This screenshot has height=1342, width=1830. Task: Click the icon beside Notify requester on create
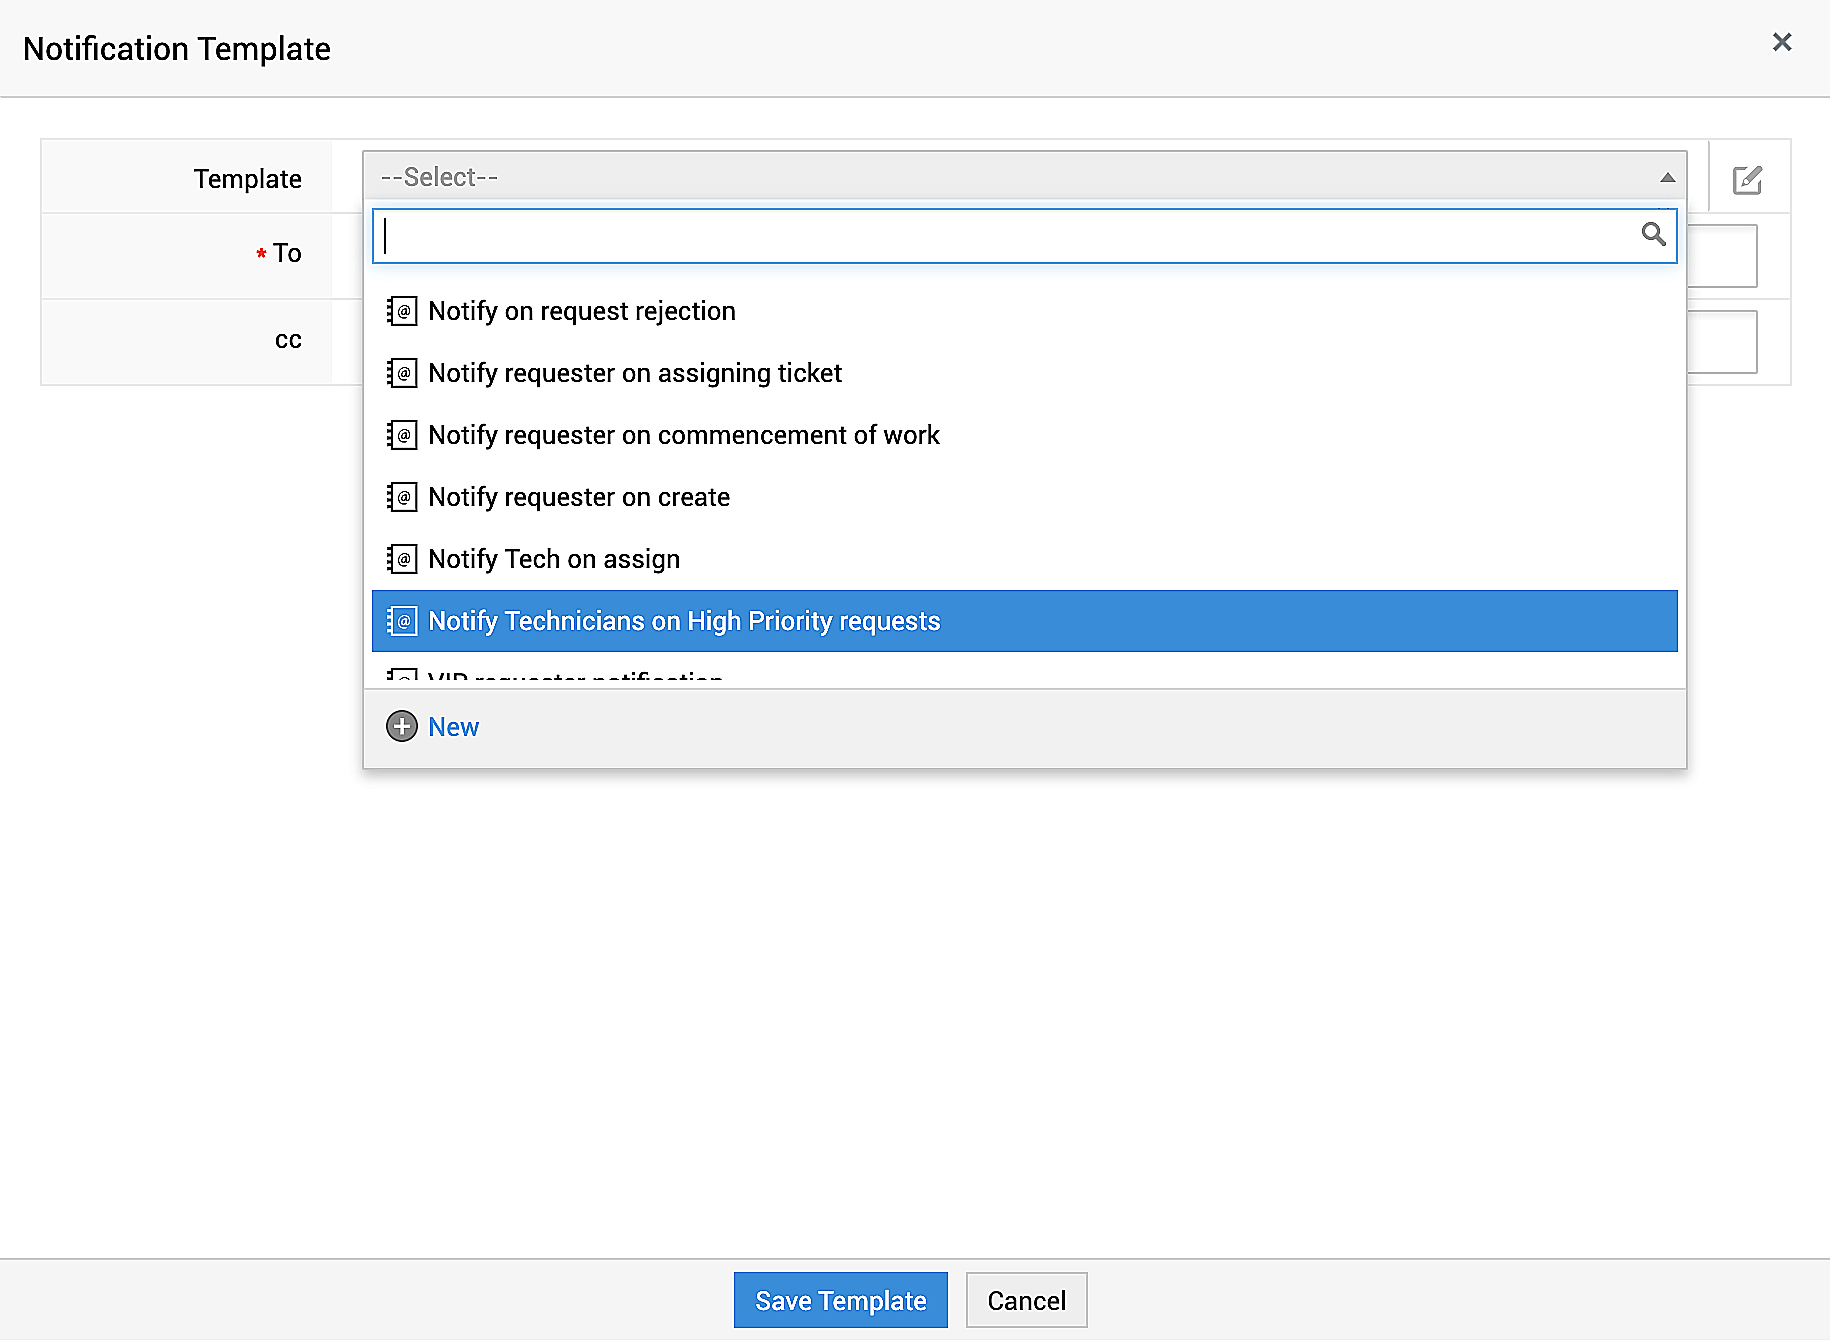click(402, 497)
